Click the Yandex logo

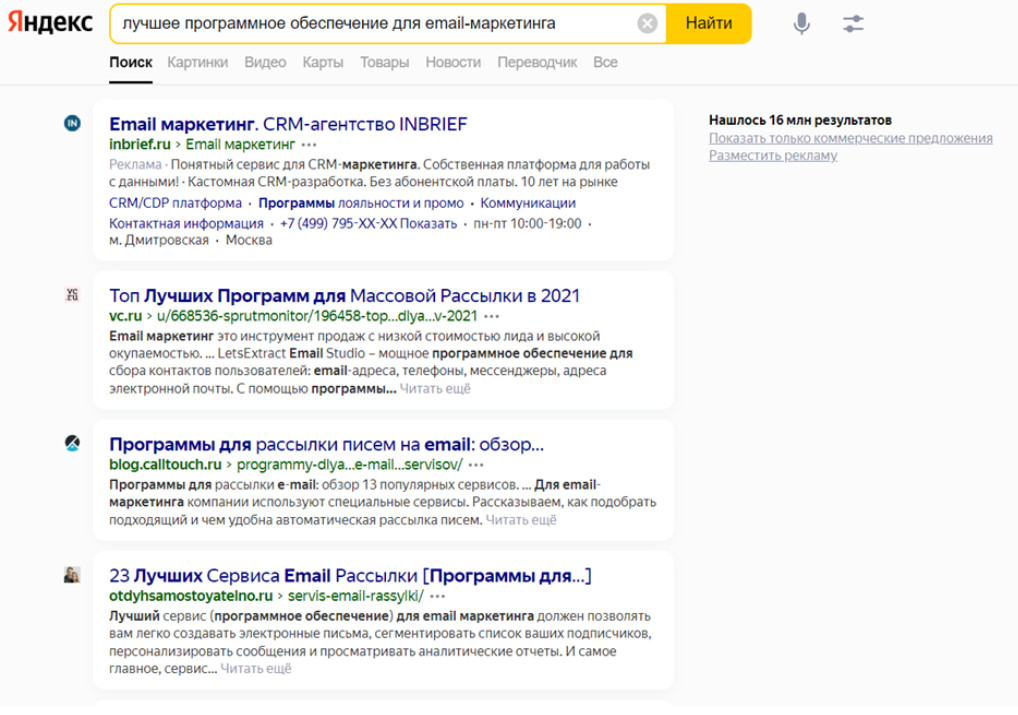click(50, 23)
